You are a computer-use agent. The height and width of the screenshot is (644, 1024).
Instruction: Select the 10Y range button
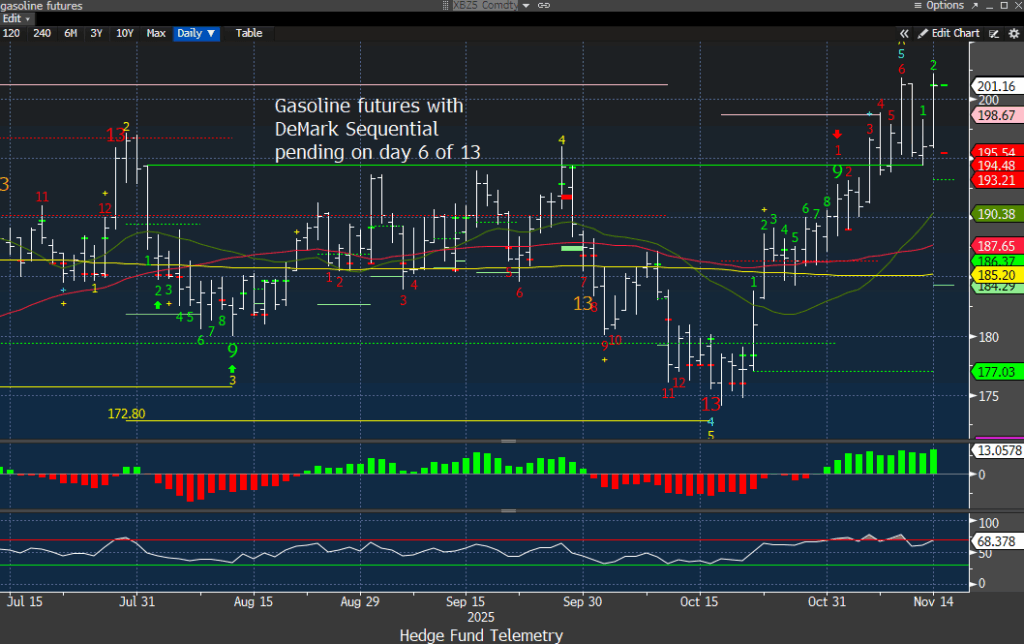coord(125,33)
